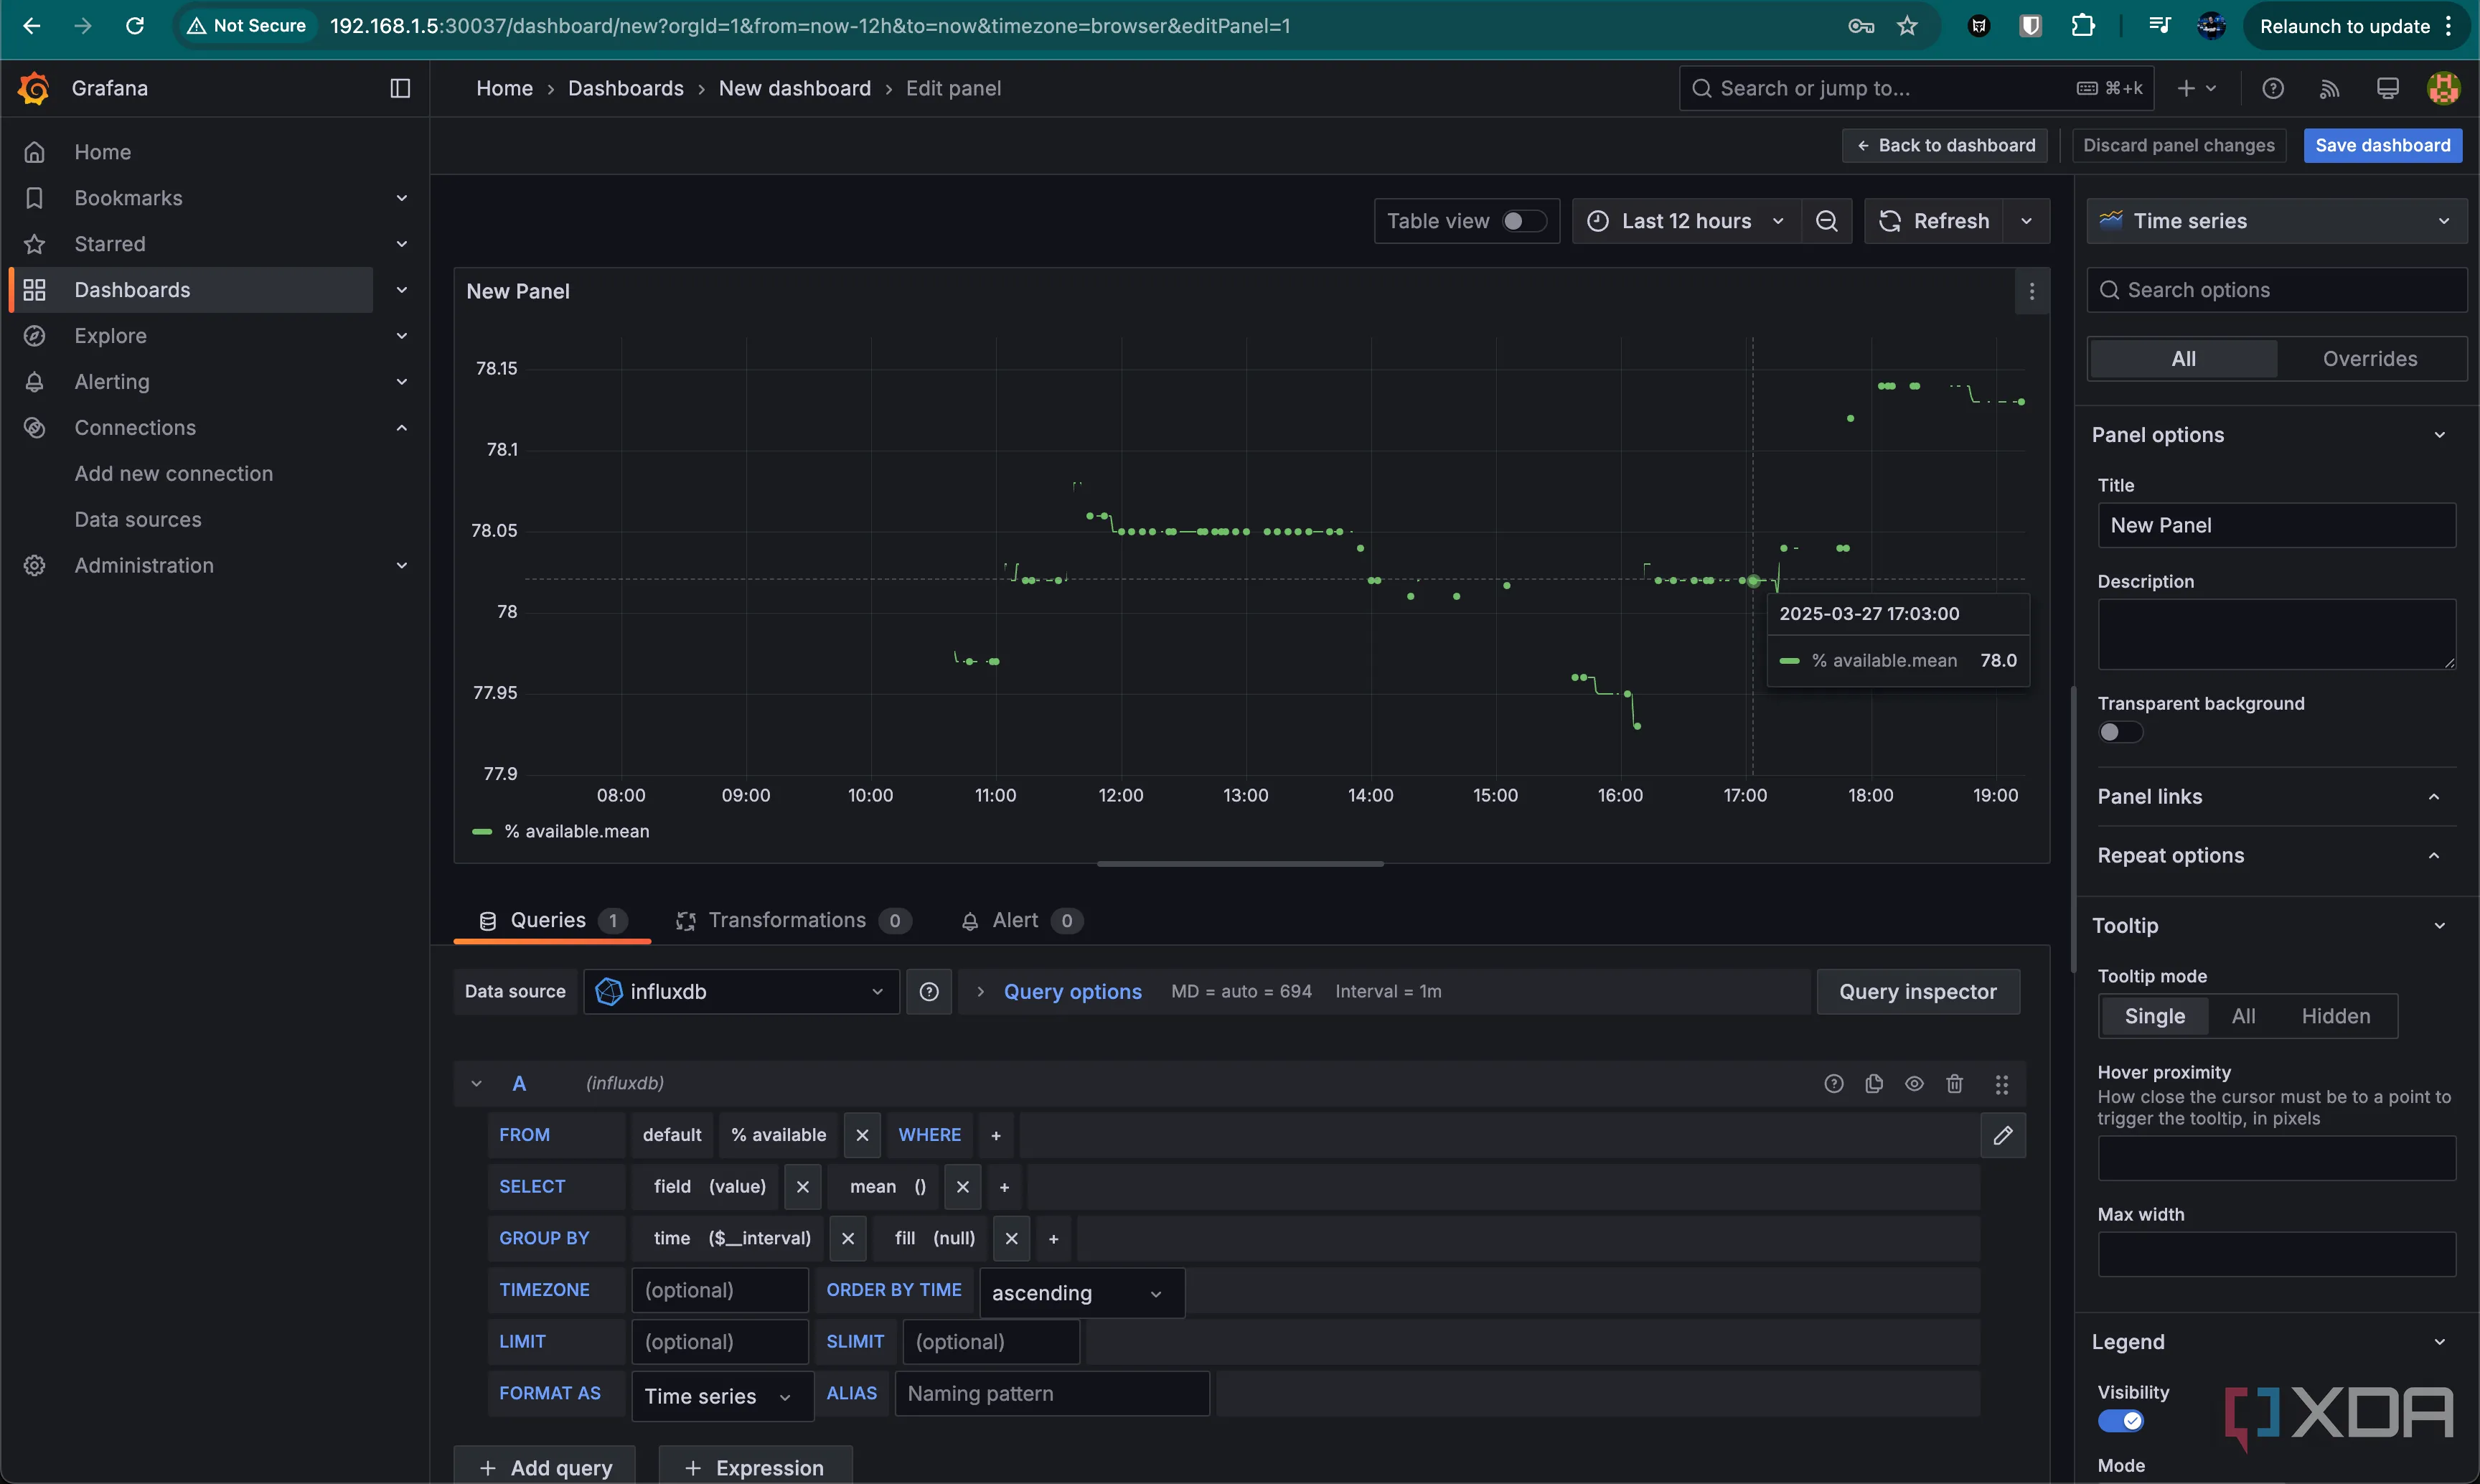This screenshot has width=2480, height=1484.
Task: Open the panel three-dot menu
Action: (2031, 291)
